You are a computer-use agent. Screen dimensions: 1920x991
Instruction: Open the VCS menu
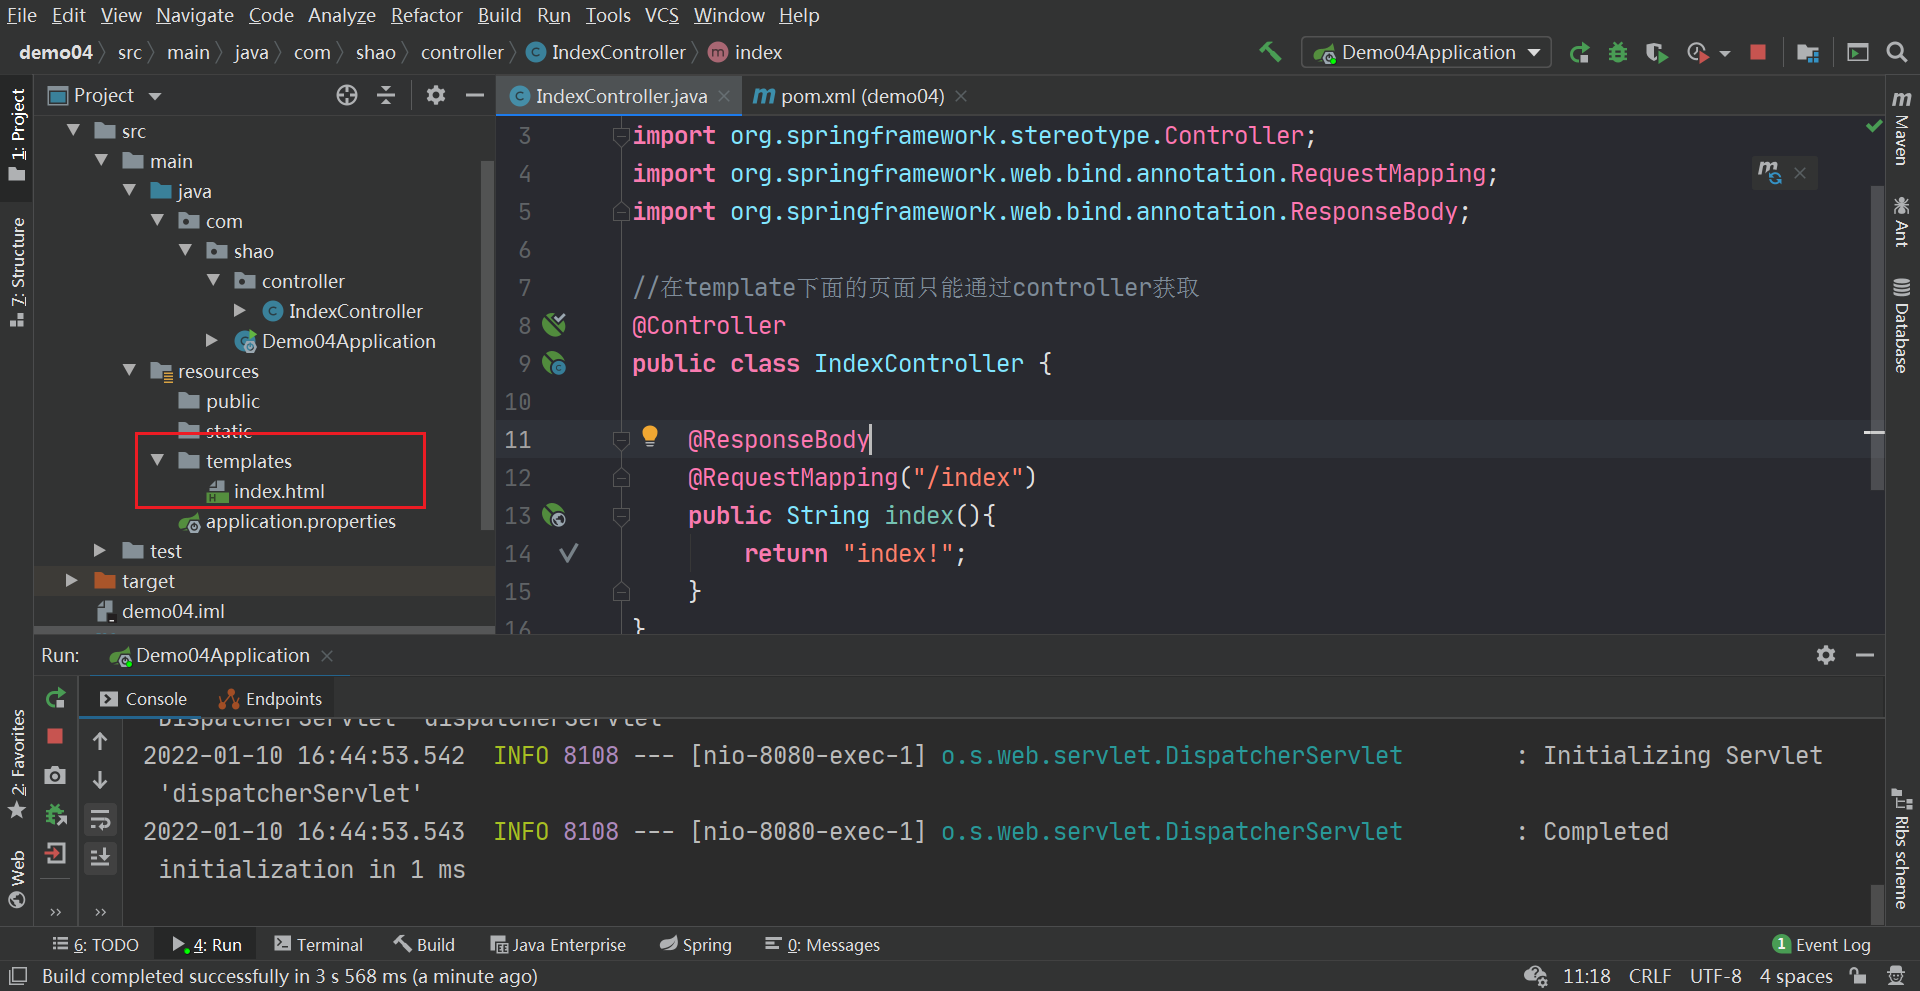[662, 15]
